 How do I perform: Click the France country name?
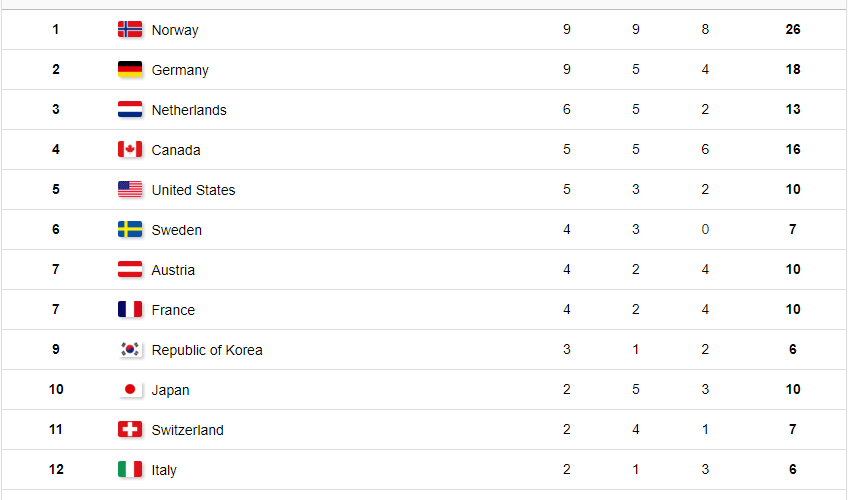pyautogui.click(x=173, y=310)
